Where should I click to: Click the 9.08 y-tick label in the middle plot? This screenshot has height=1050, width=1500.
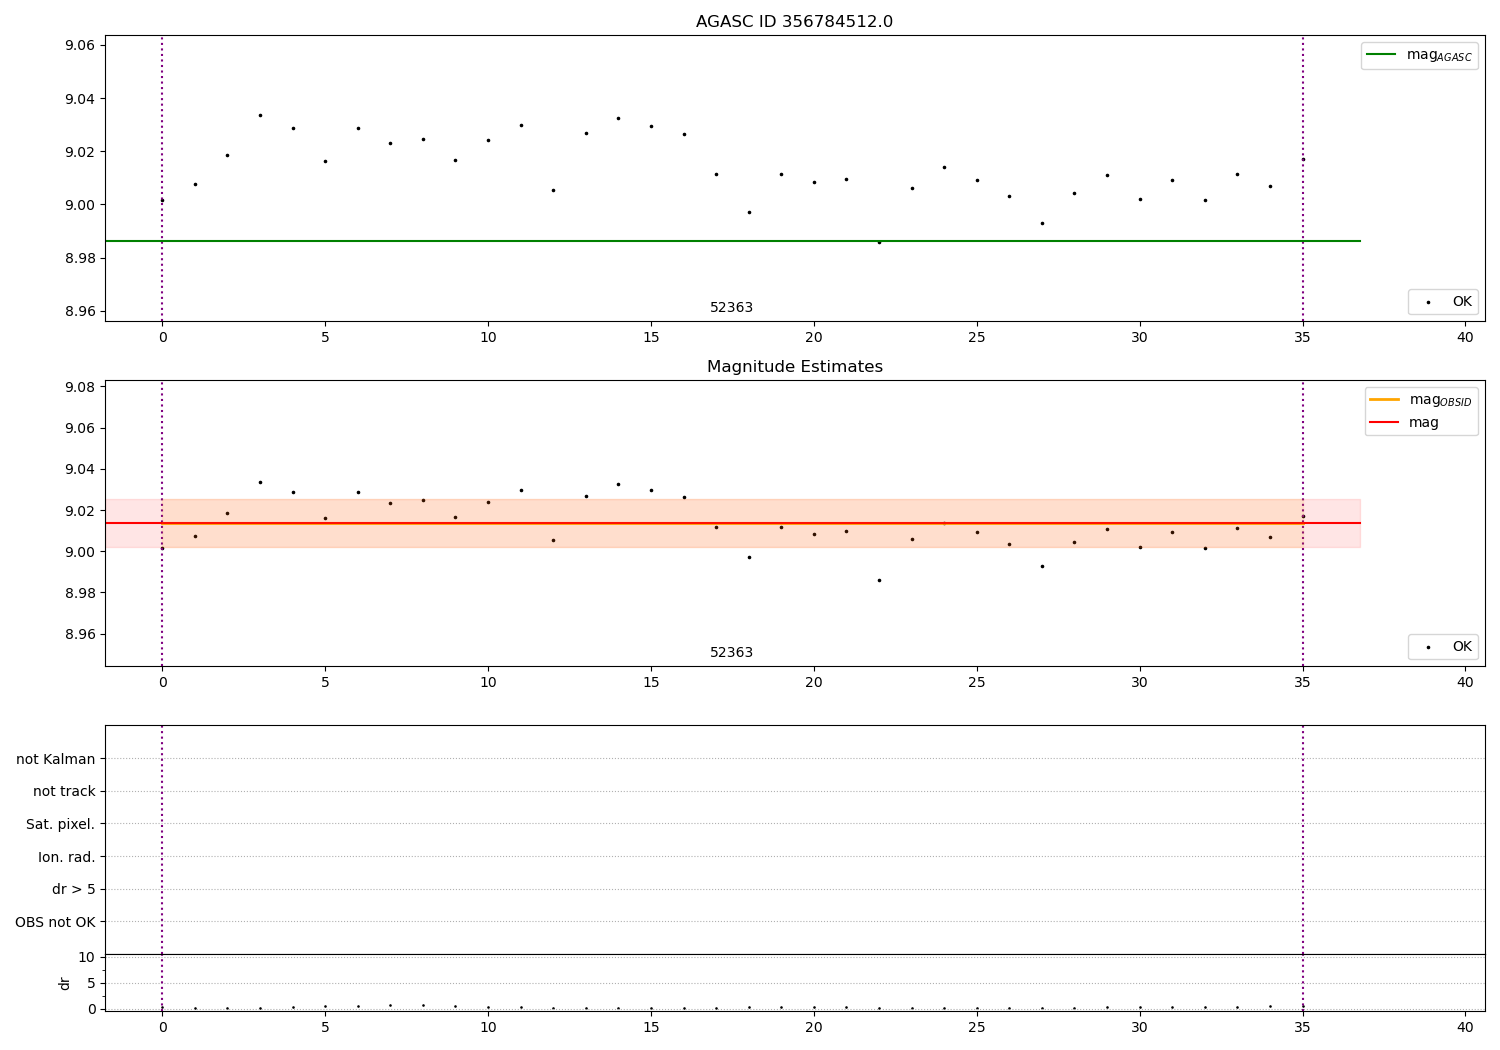(80, 387)
